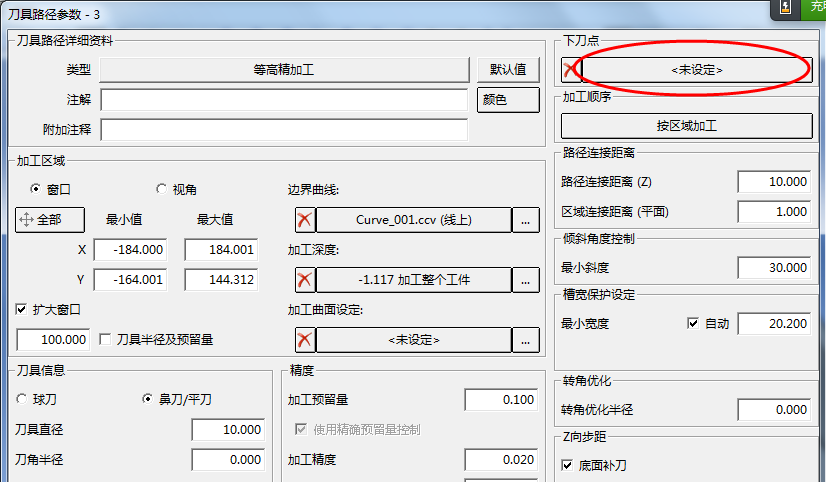Open '...' options for 加工深度
The image size is (826, 482).
(x=526, y=280)
